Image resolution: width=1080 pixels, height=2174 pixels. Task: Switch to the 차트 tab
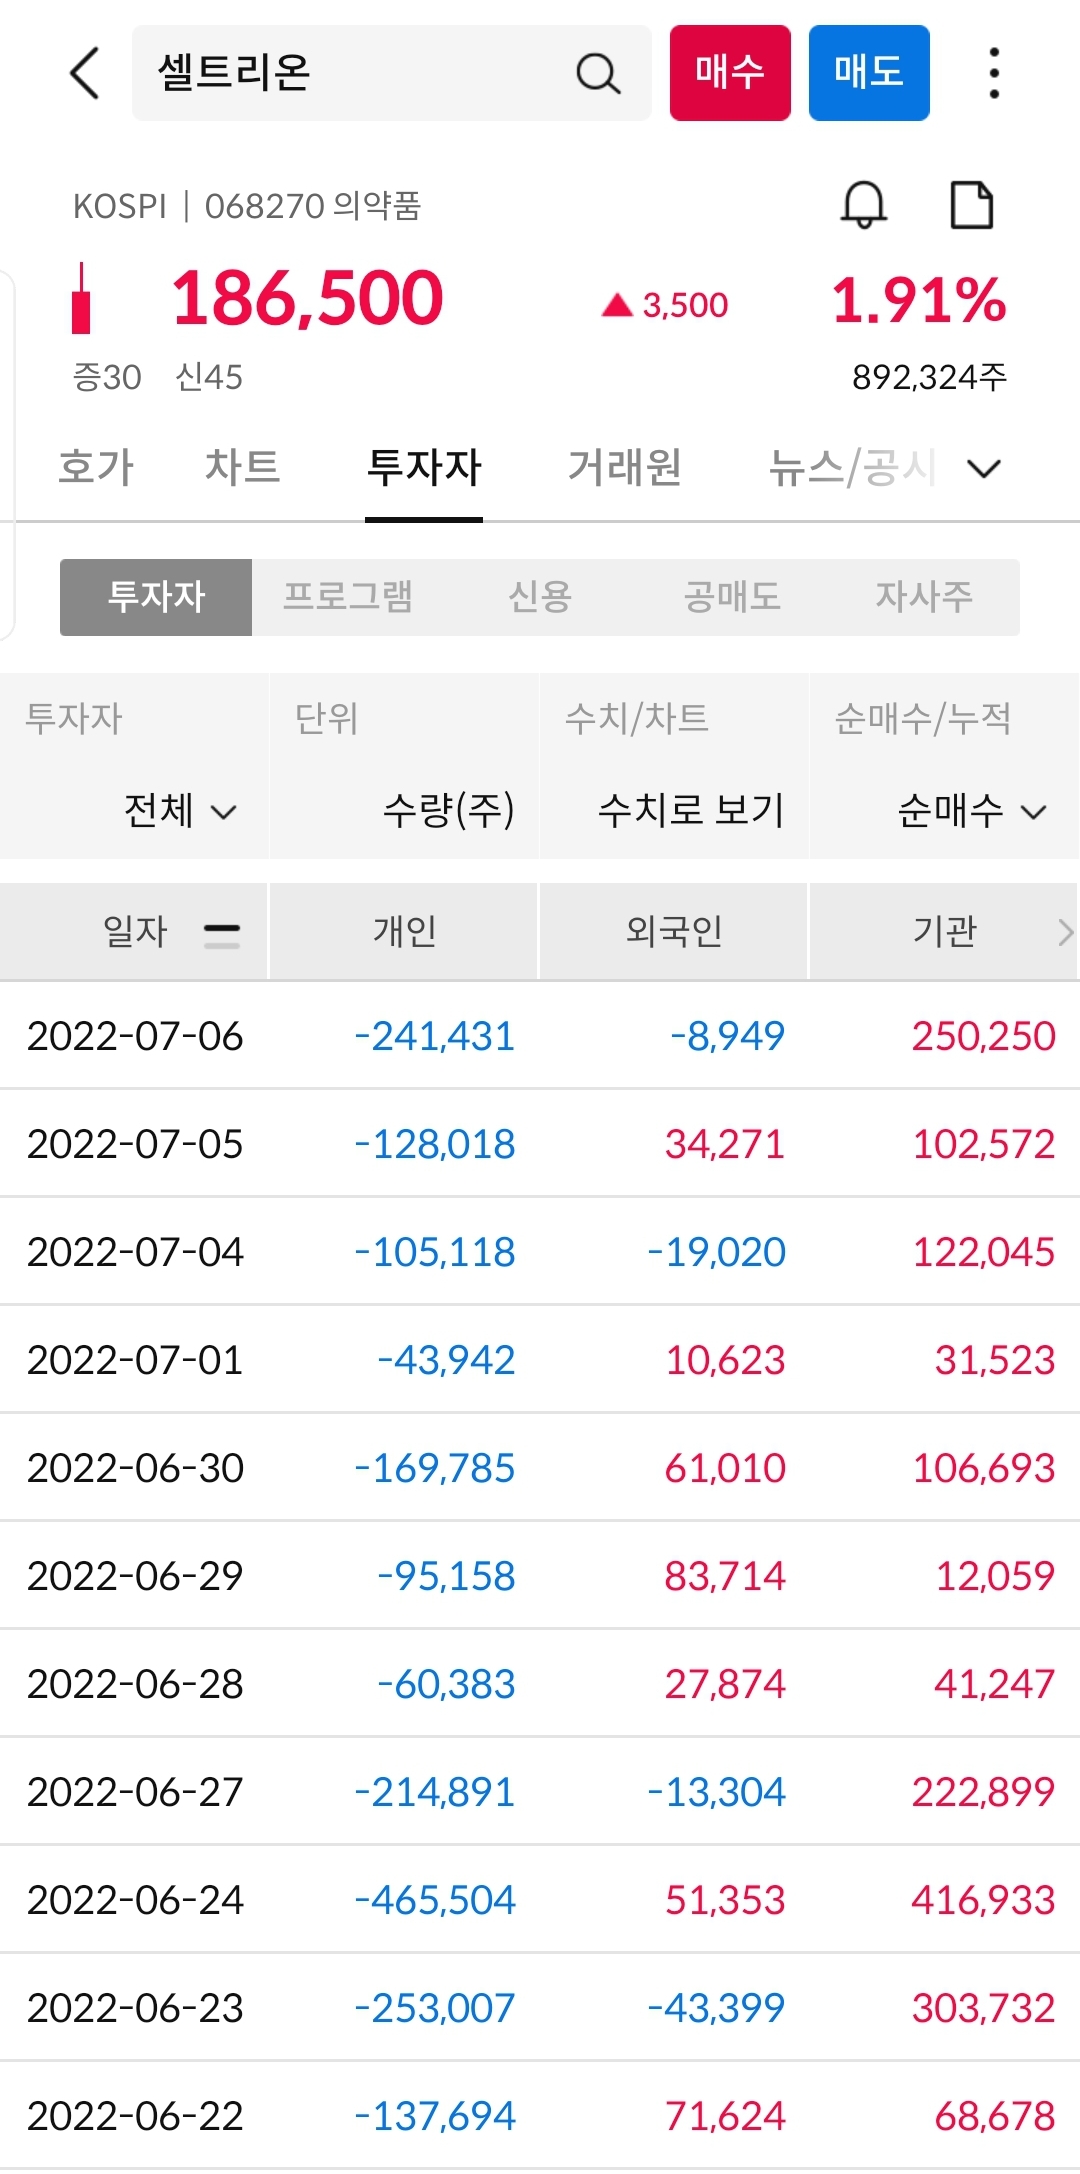tap(242, 467)
